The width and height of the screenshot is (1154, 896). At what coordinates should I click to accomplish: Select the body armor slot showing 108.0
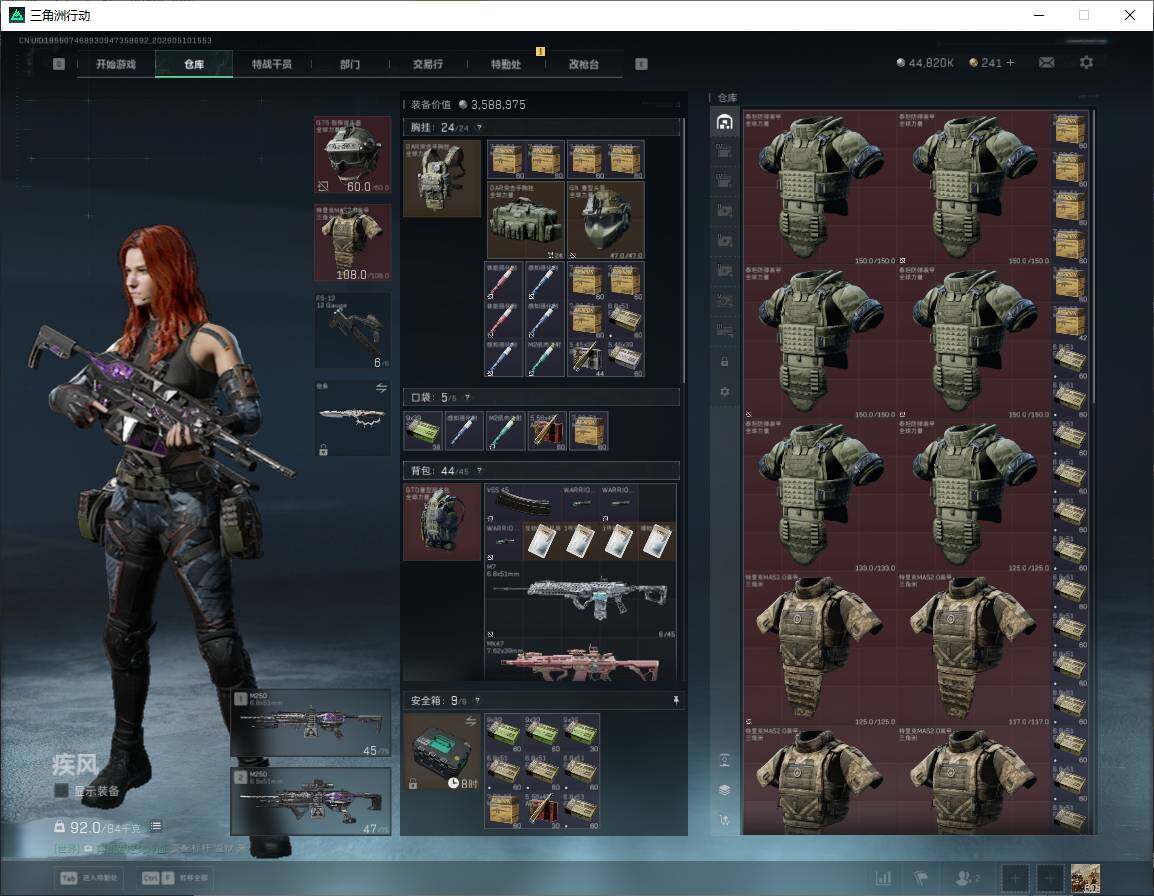click(353, 242)
